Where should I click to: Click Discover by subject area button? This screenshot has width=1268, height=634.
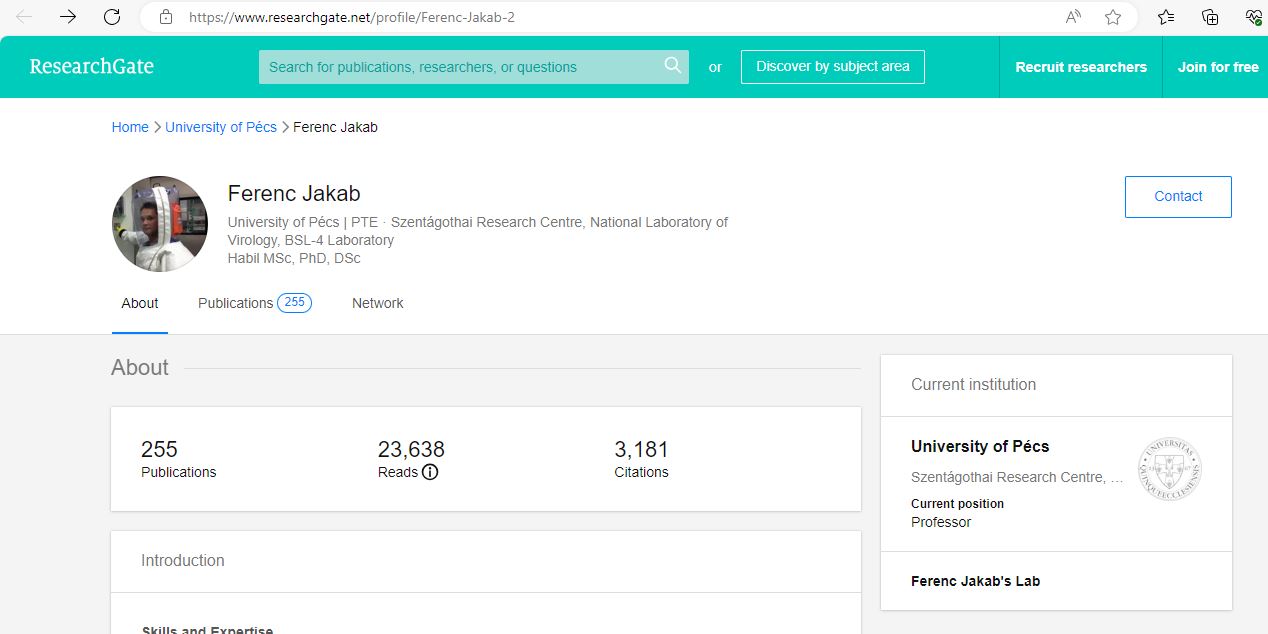[x=833, y=67]
